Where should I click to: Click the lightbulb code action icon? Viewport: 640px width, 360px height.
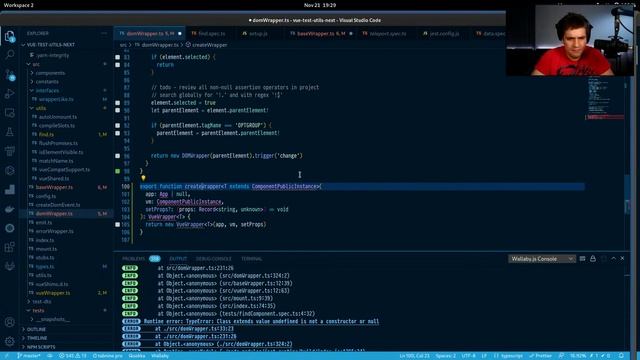point(143,178)
